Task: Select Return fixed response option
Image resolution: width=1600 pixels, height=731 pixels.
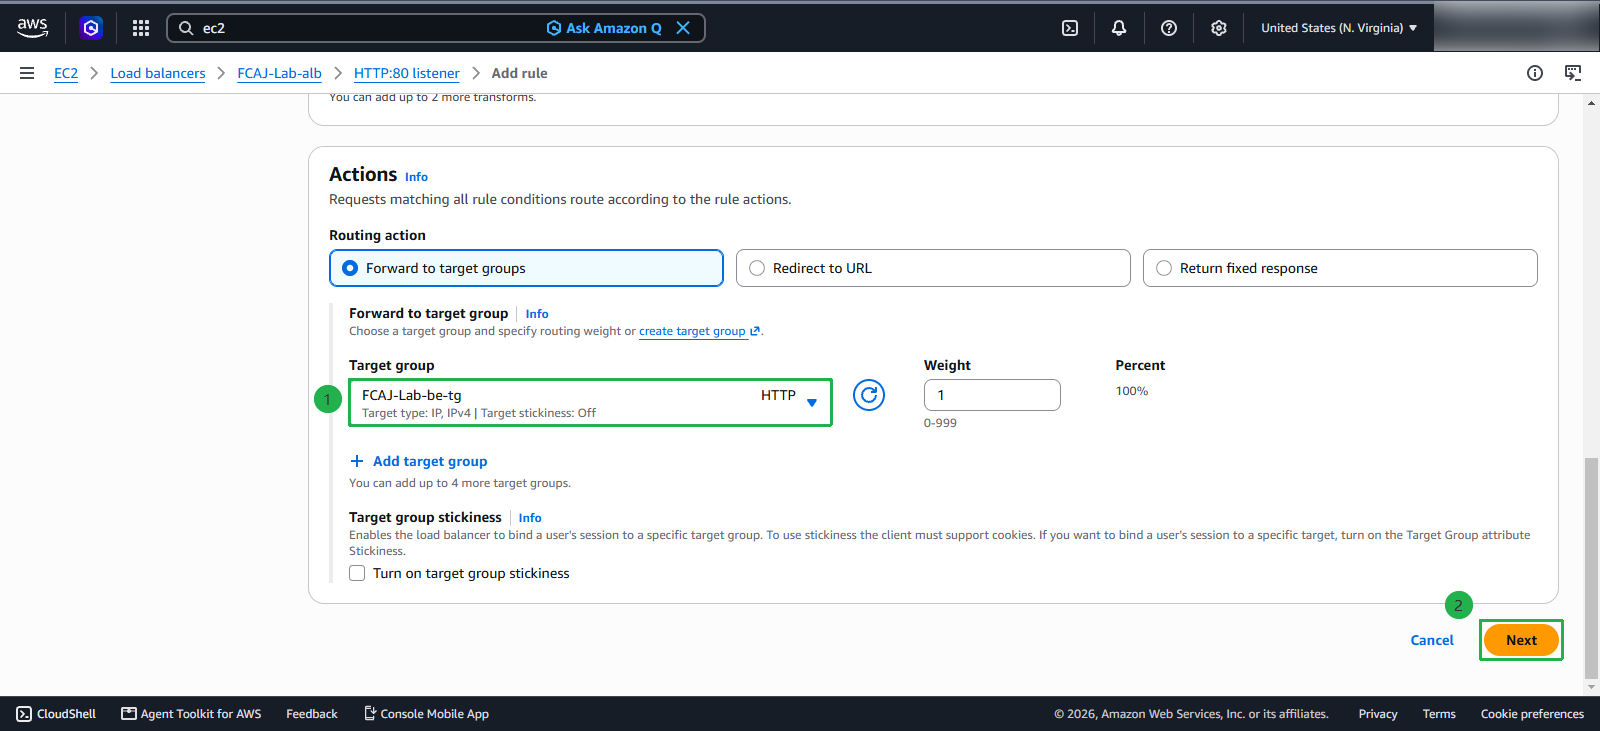Action: (1340, 268)
